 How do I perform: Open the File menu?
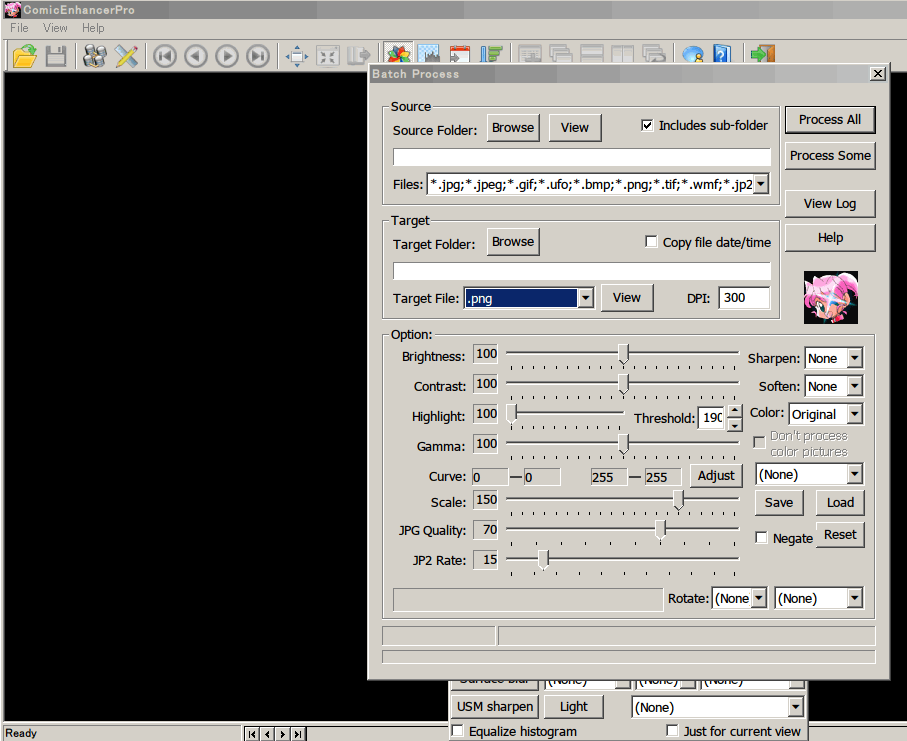(x=19, y=28)
